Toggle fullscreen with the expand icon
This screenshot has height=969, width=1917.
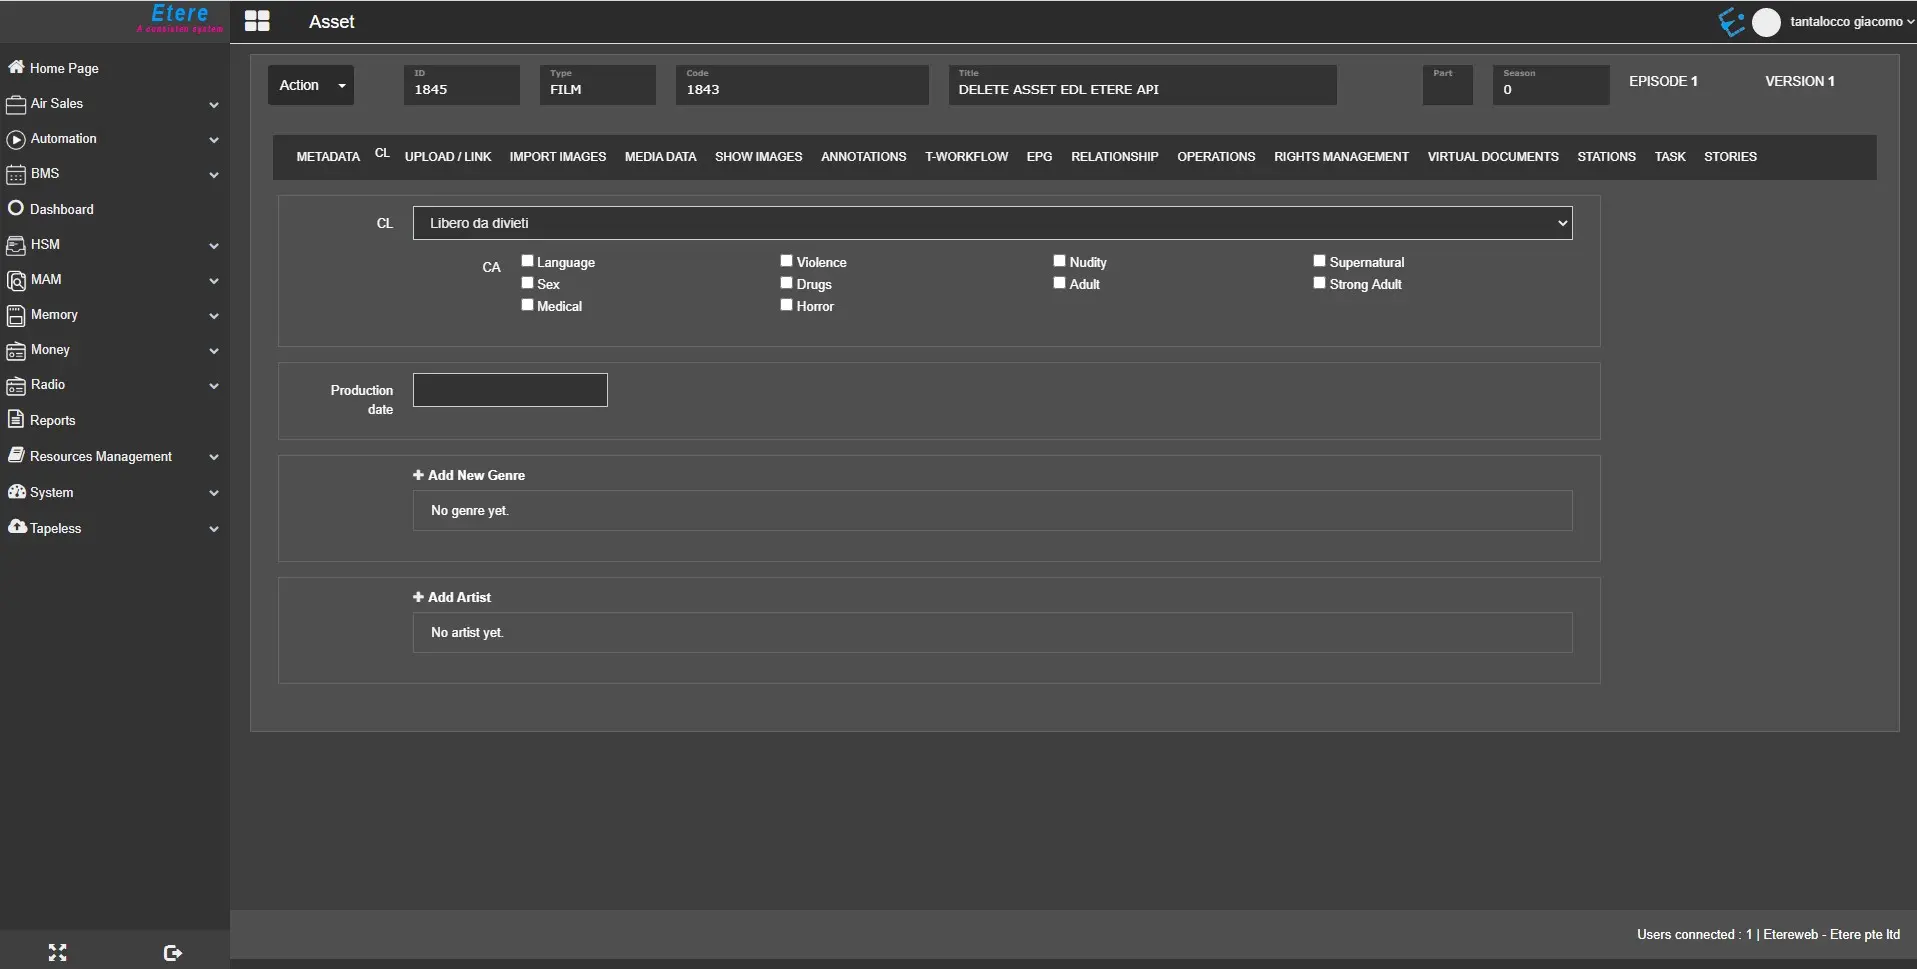coord(57,952)
